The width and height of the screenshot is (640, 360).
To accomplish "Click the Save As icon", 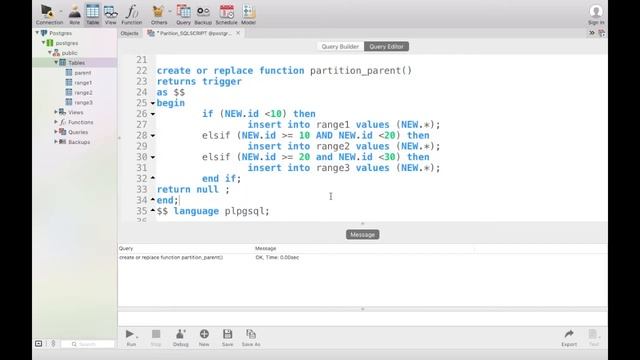I will [x=251, y=334].
